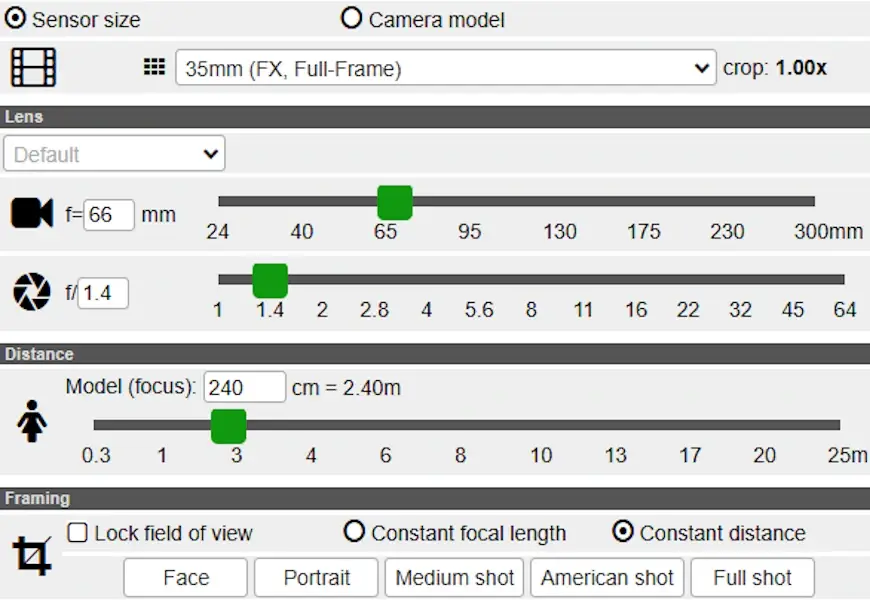Screen dimensions: 870x600
Task: Click the focal length slider handle
Action: pyautogui.click(x=395, y=202)
